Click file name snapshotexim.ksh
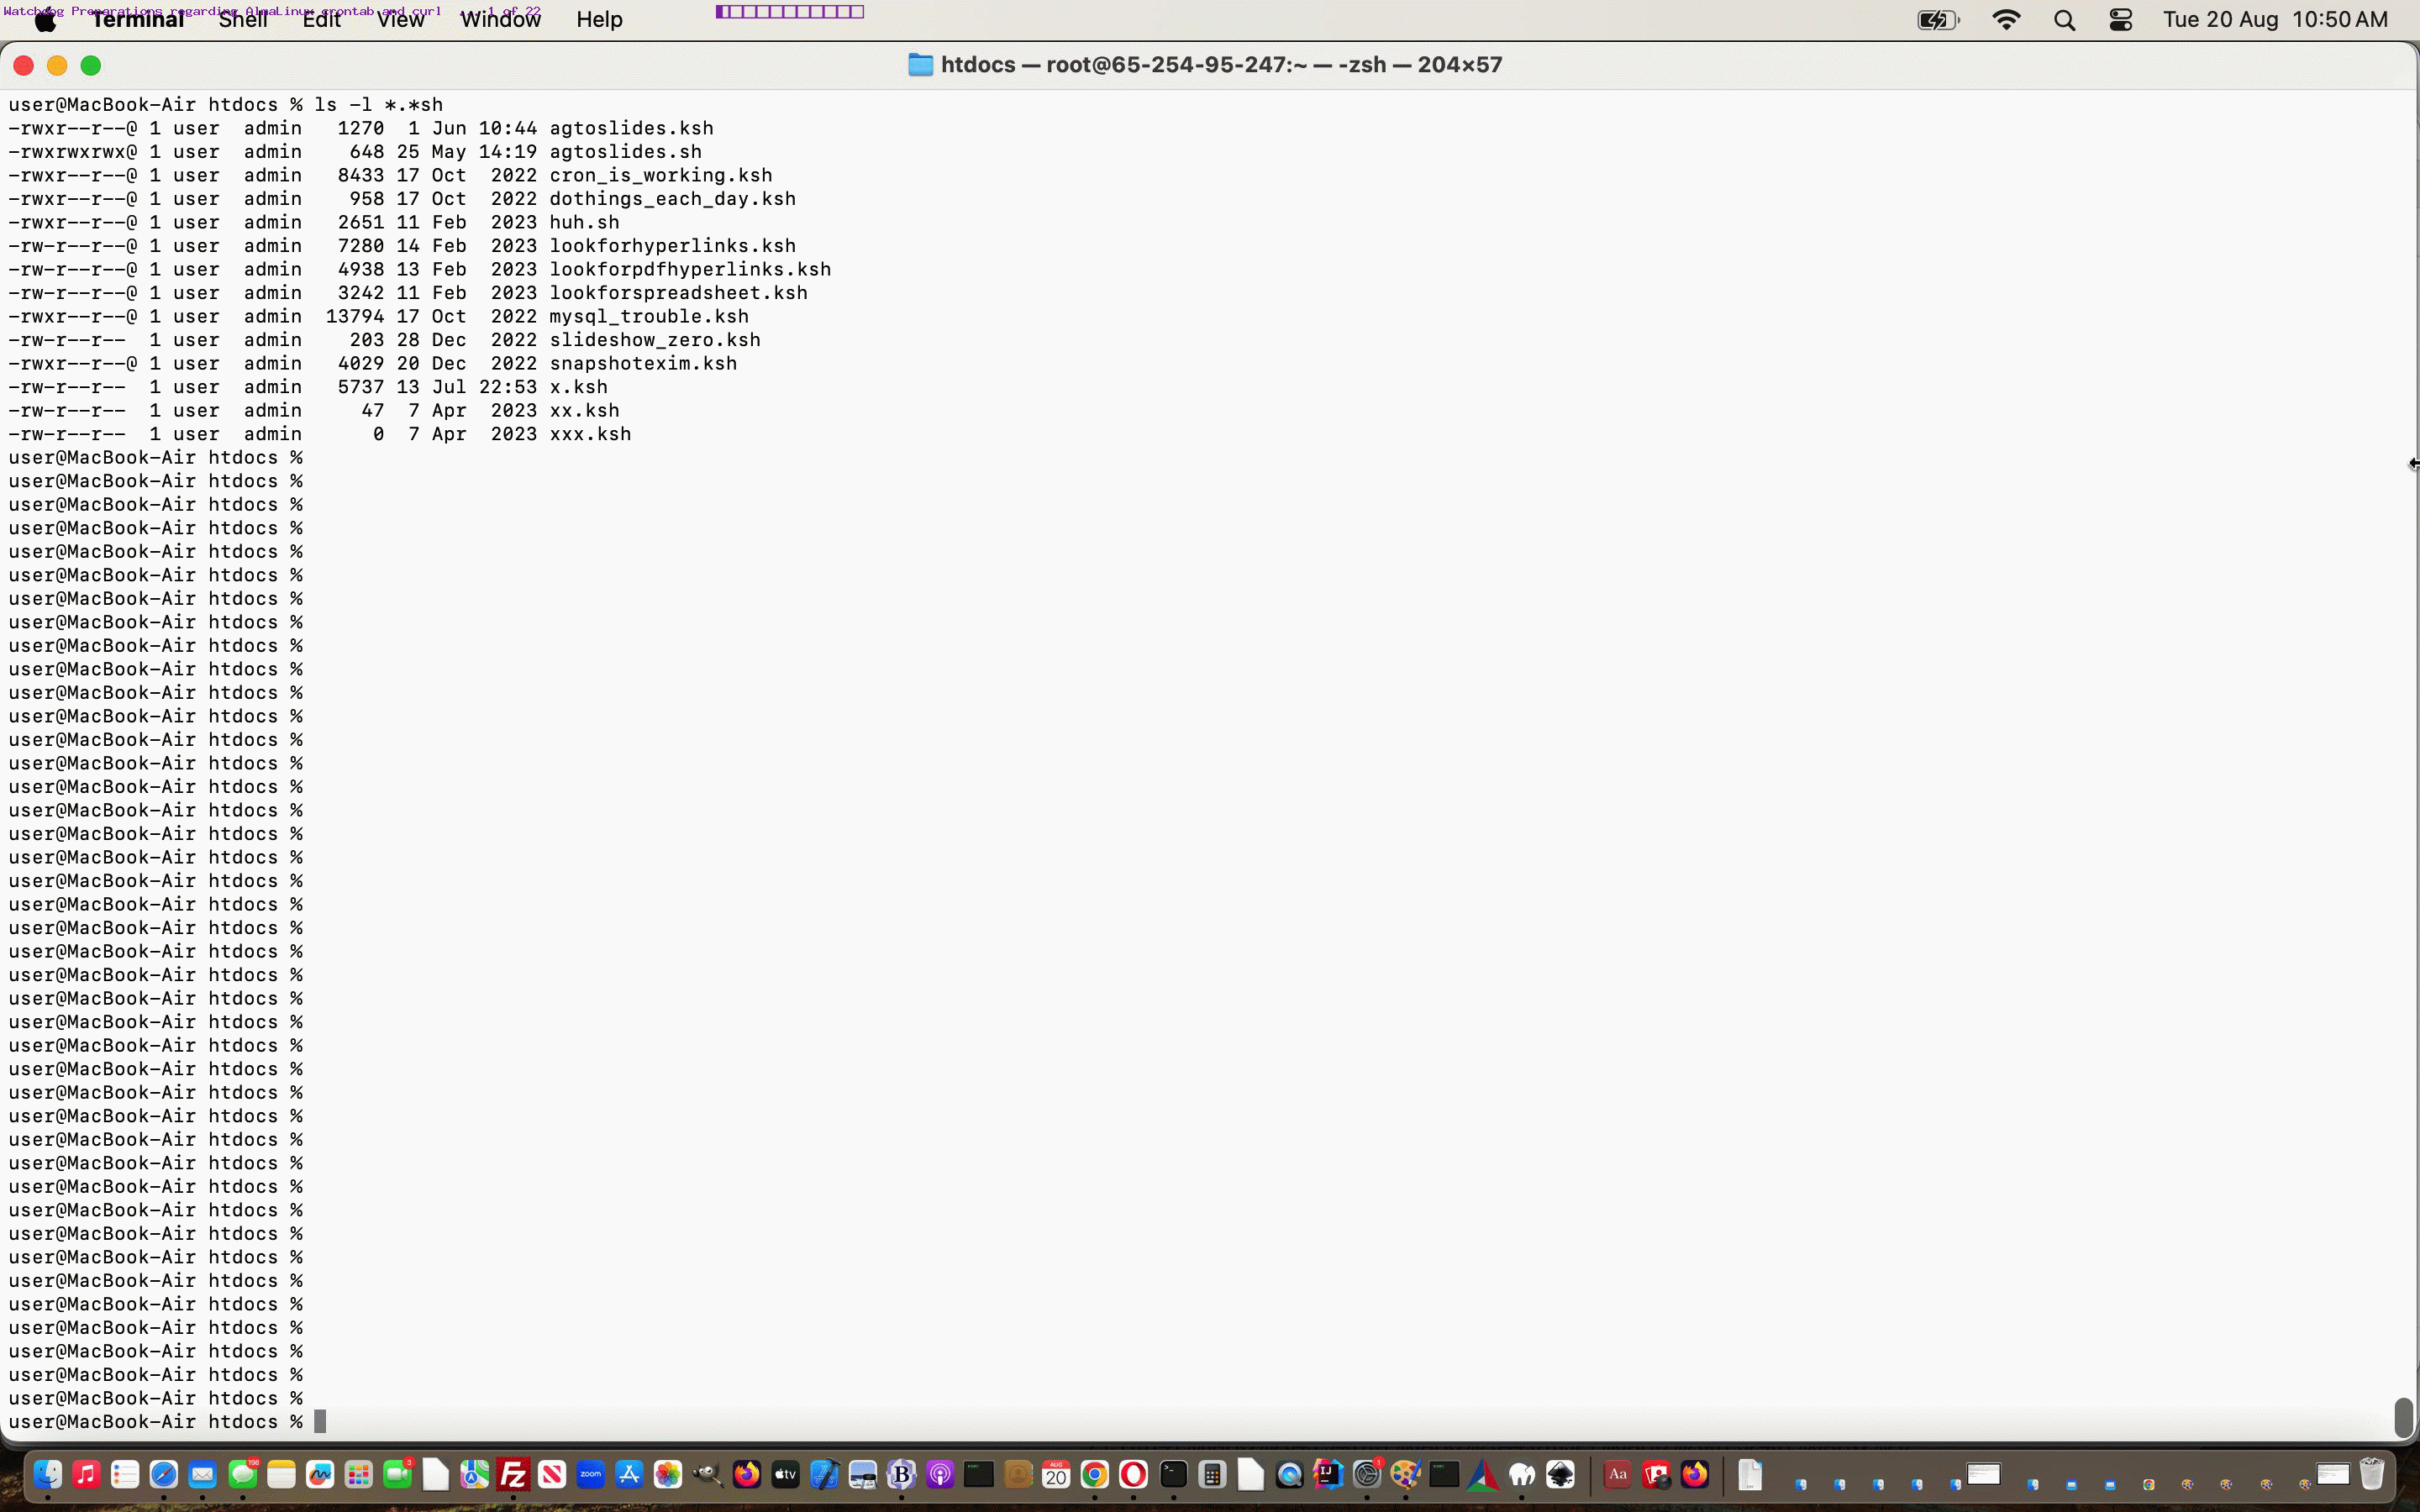The image size is (2420, 1512). (x=643, y=363)
